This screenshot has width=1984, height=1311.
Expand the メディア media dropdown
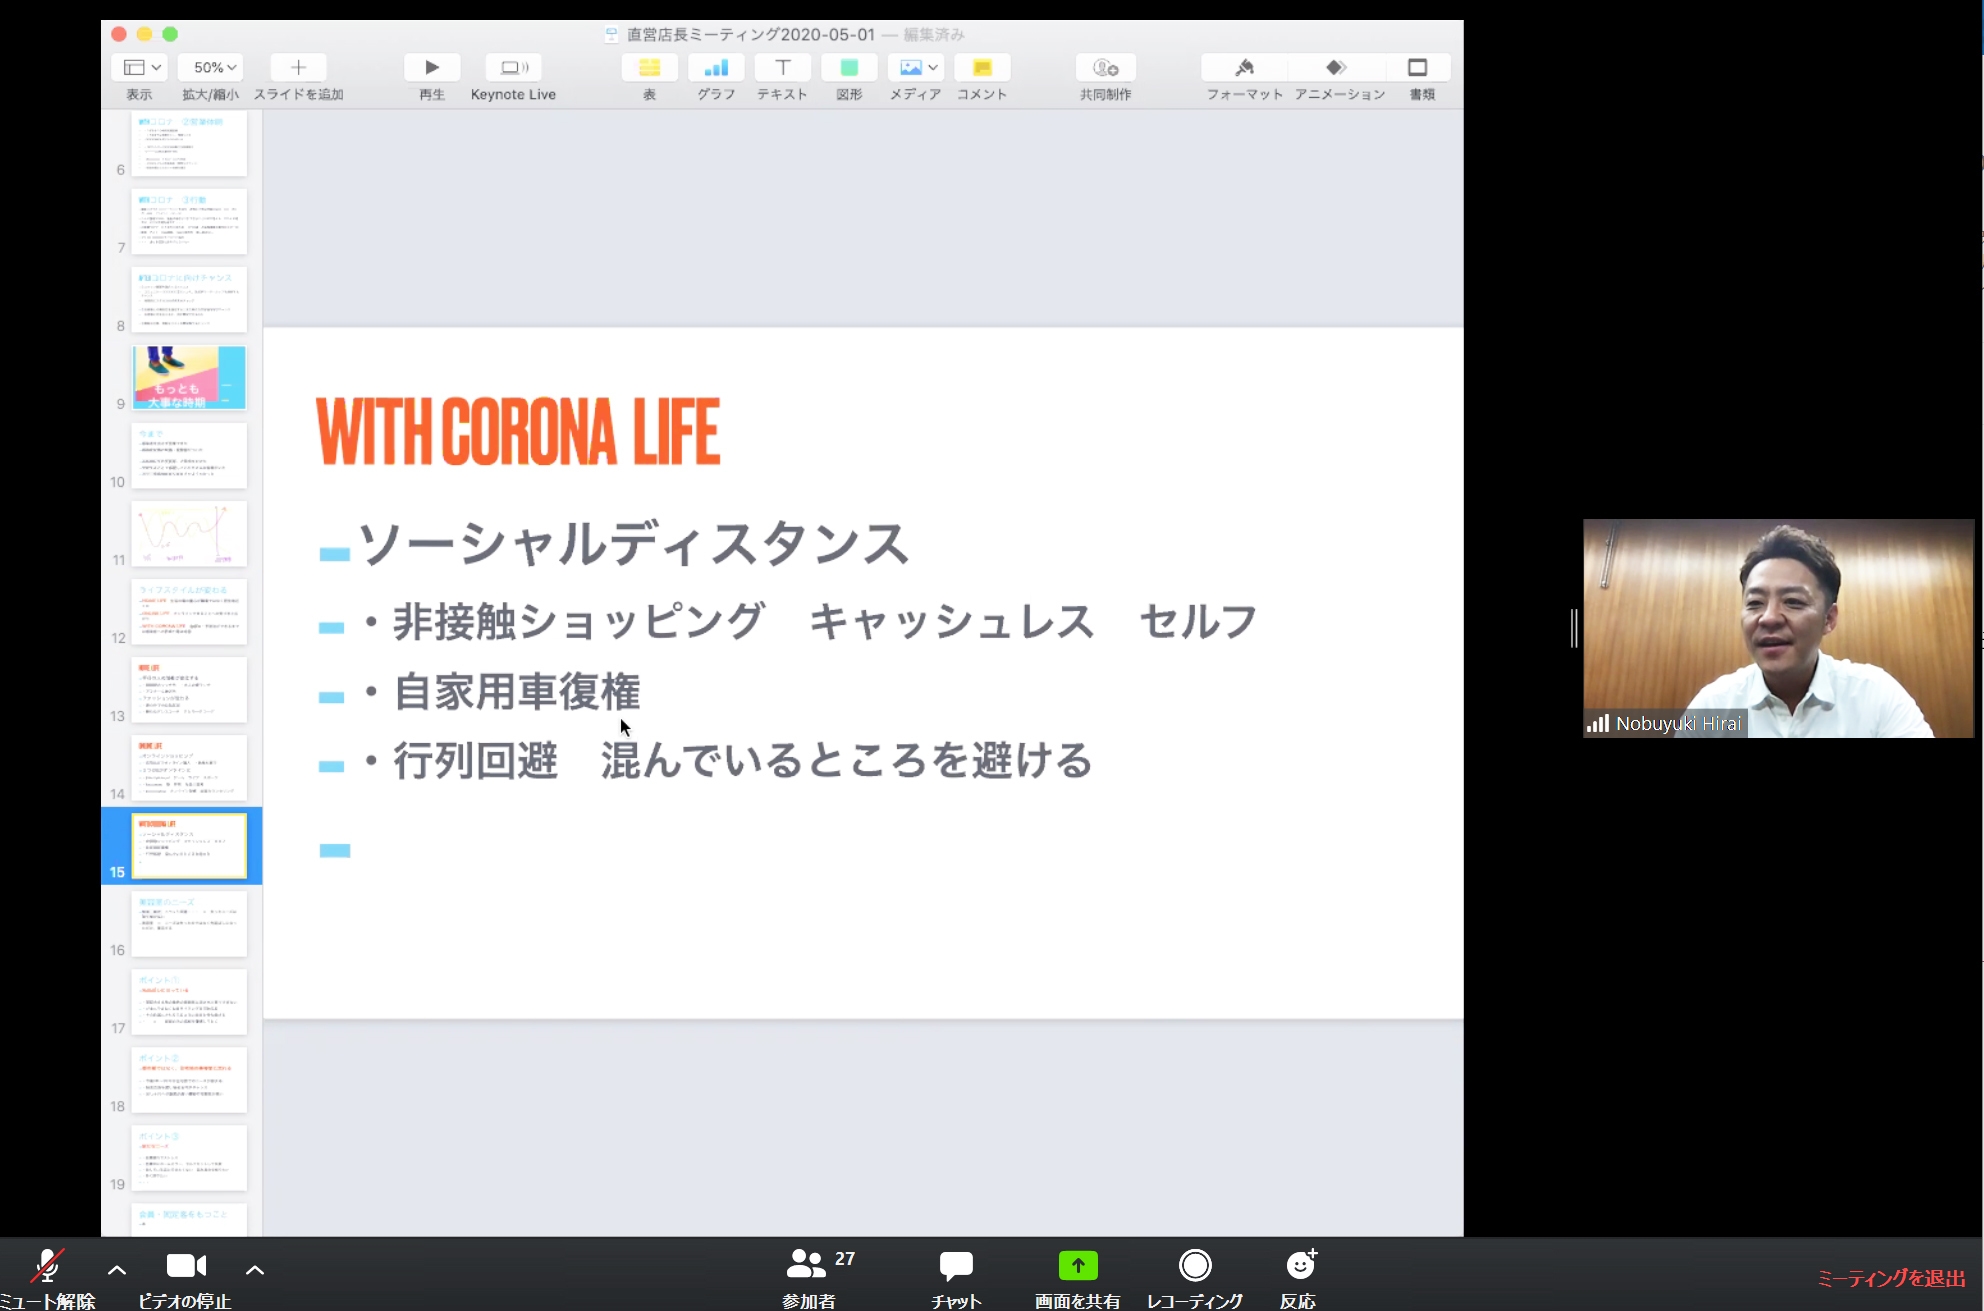point(916,68)
